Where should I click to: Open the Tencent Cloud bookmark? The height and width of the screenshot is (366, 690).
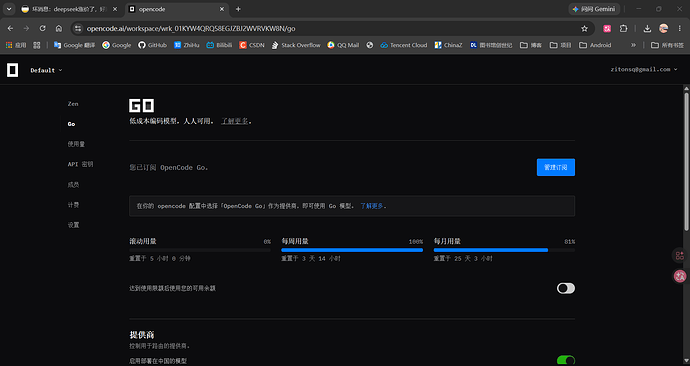point(404,45)
